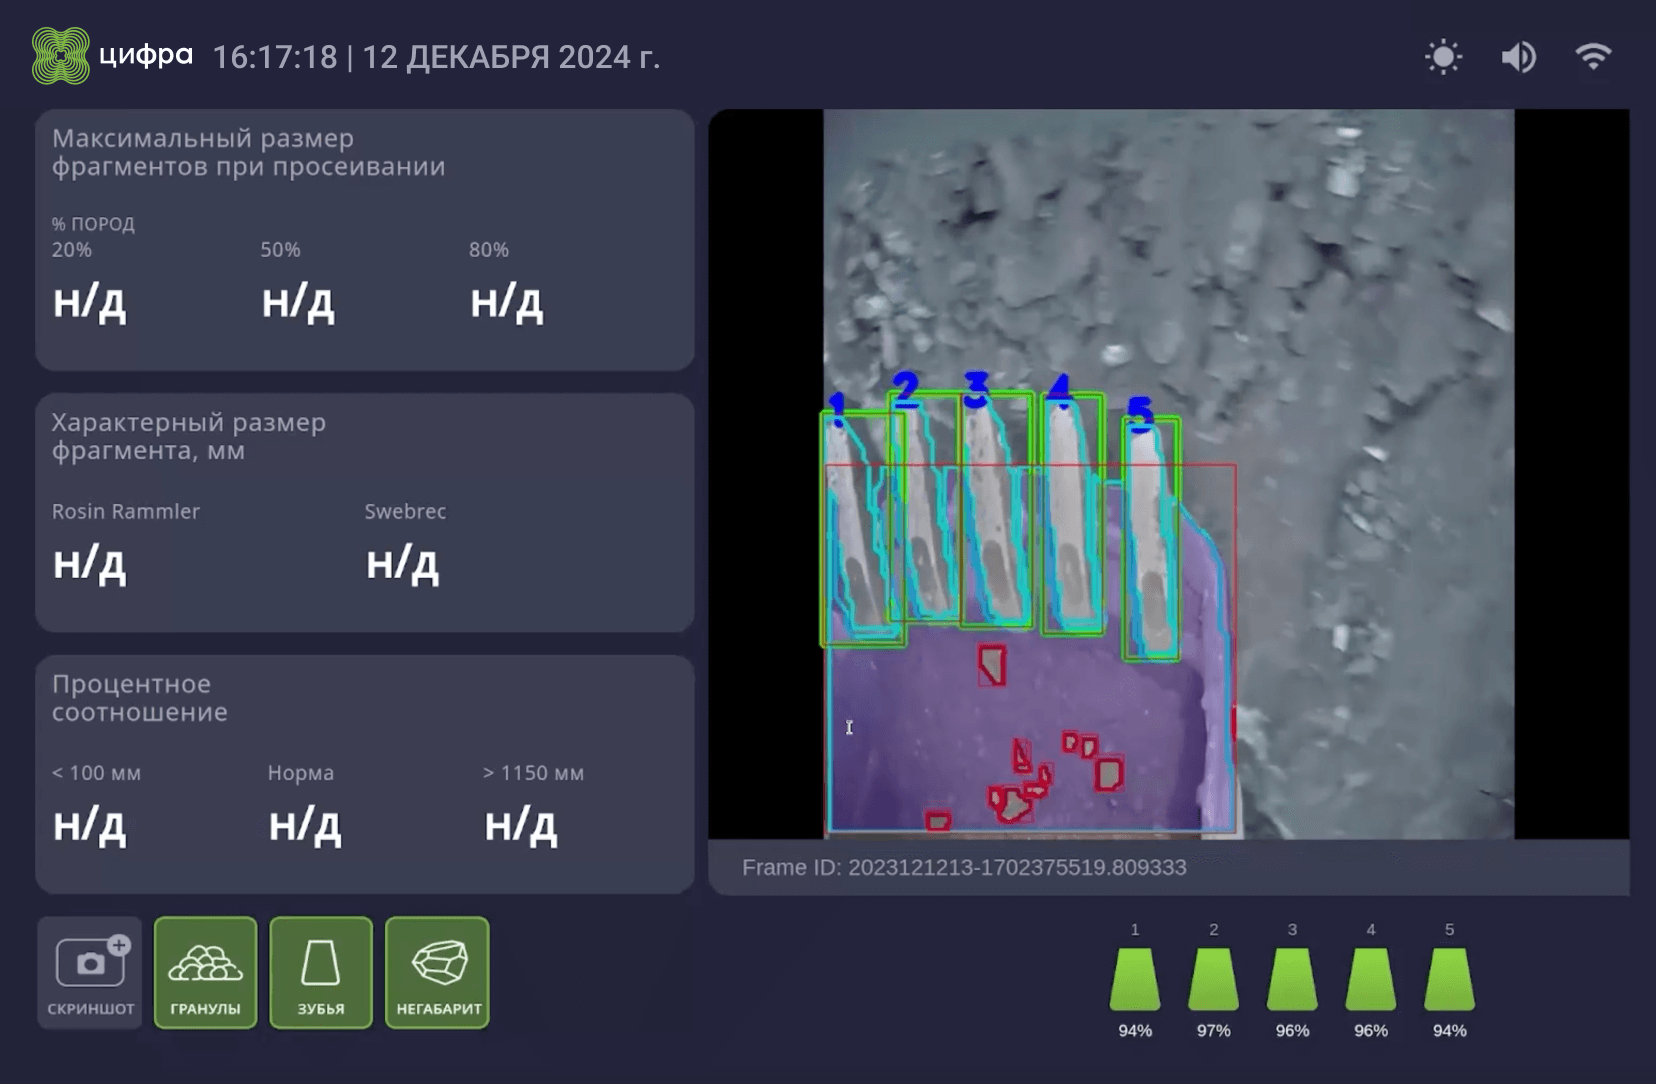Open the brightness sun icon
The height and width of the screenshot is (1084, 1656).
[x=1443, y=57]
